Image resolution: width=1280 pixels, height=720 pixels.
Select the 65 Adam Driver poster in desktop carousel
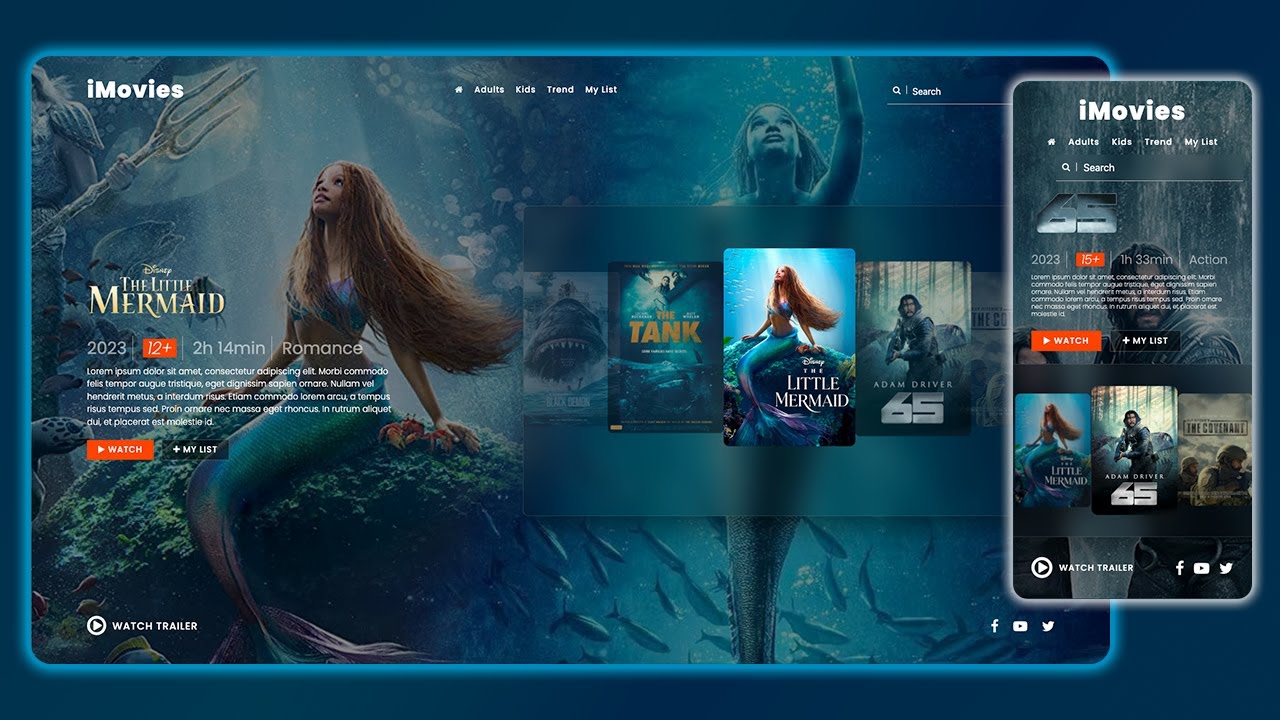point(913,349)
